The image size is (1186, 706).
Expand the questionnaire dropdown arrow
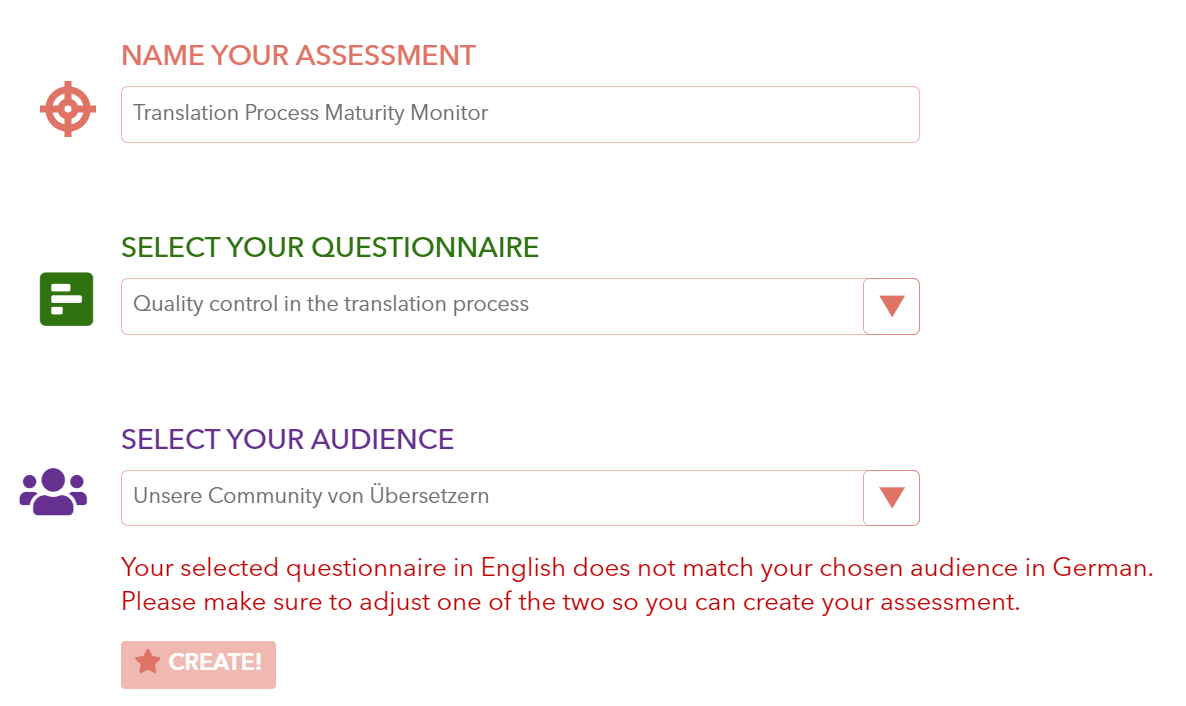[x=892, y=306]
